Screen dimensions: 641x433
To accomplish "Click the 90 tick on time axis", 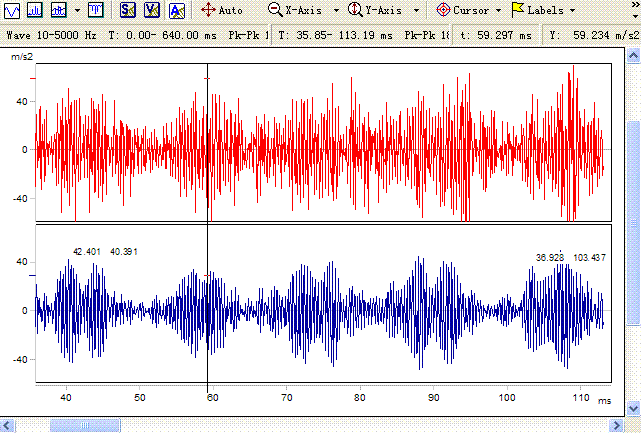I will point(433,397).
